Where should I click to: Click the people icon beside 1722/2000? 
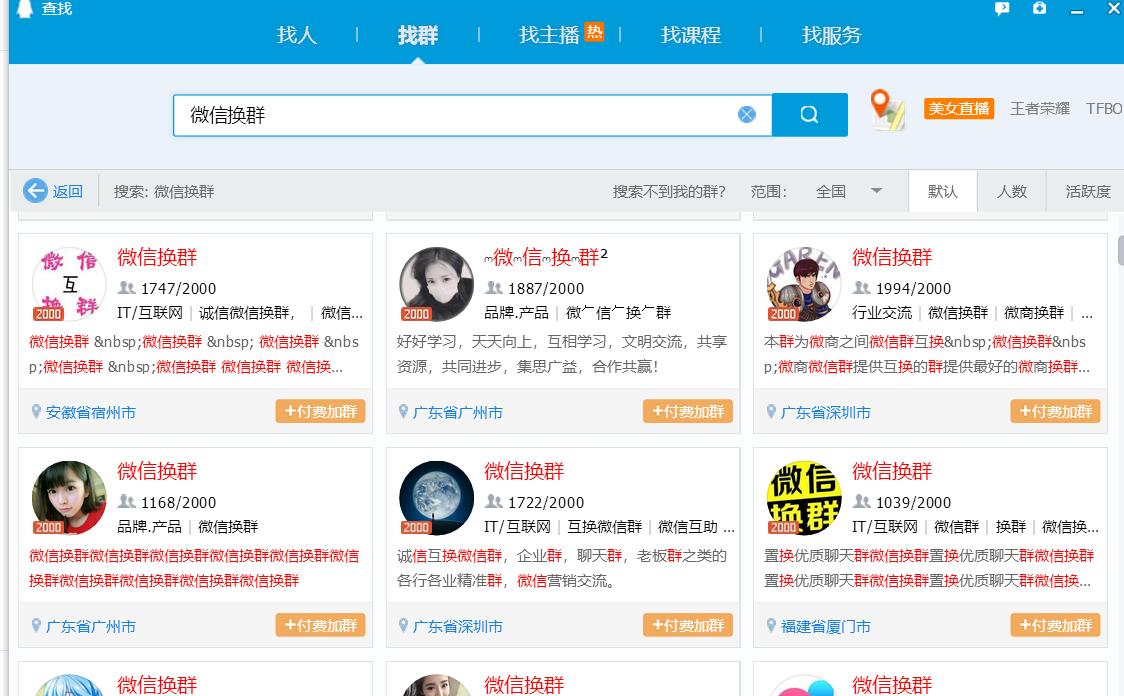click(494, 502)
